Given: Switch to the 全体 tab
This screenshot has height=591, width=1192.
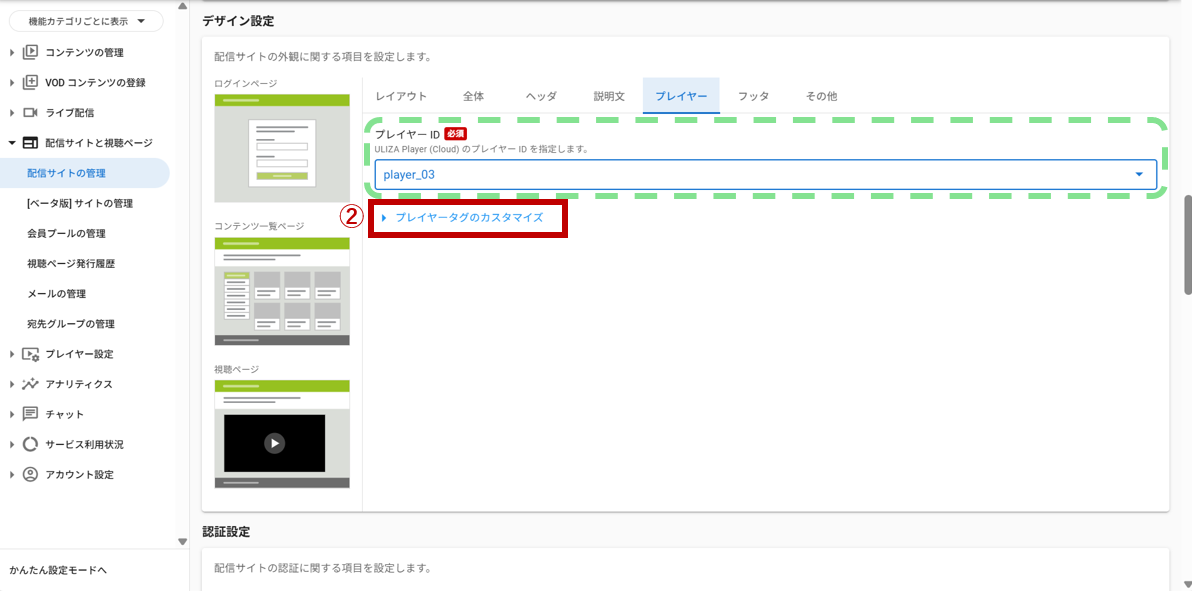Looking at the screenshot, I should [x=473, y=96].
